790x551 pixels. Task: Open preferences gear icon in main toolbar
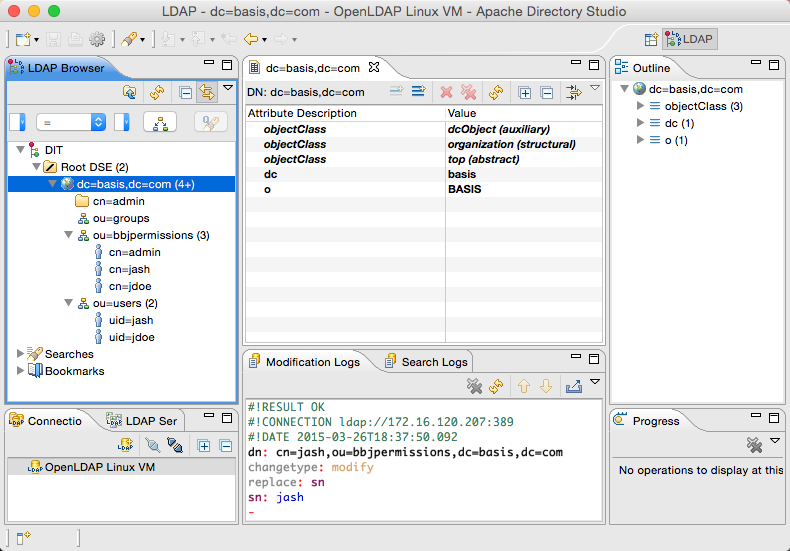(x=97, y=39)
